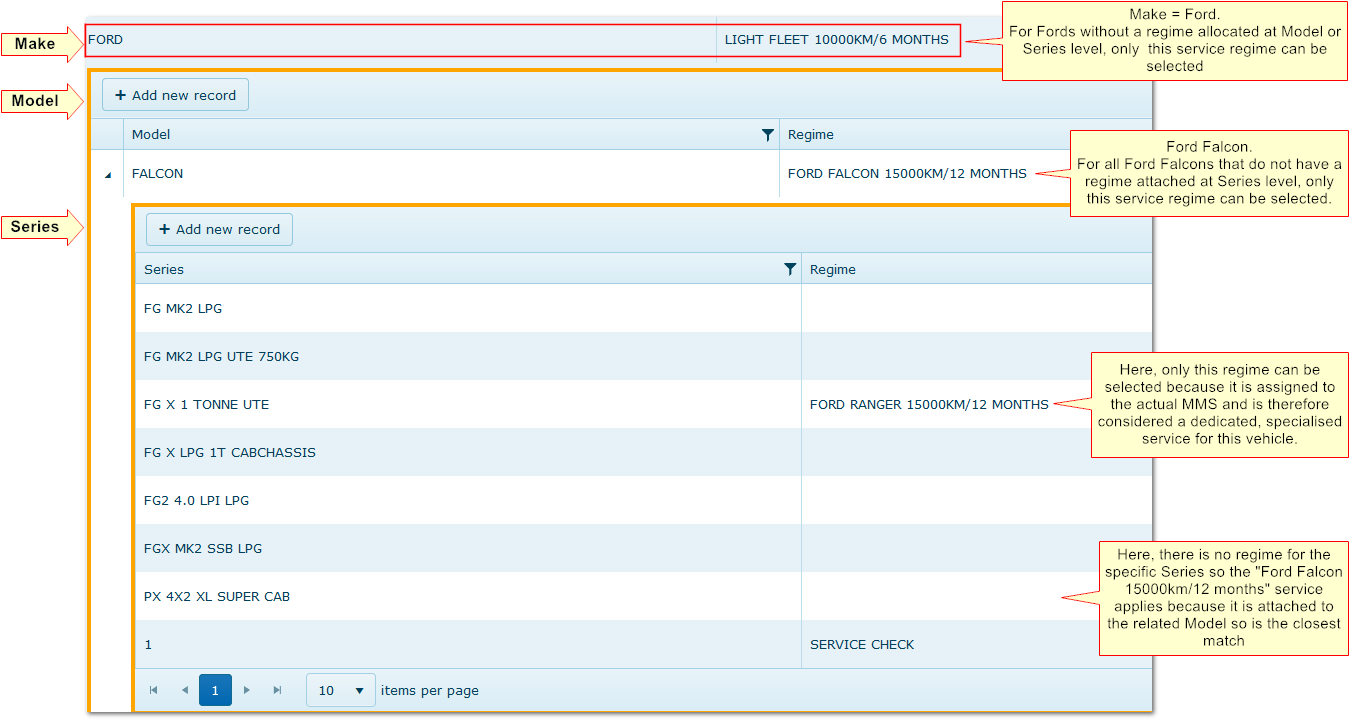Click the Series column filter icon
Image resolution: width=1350 pixels, height=722 pixels.
coord(790,269)
